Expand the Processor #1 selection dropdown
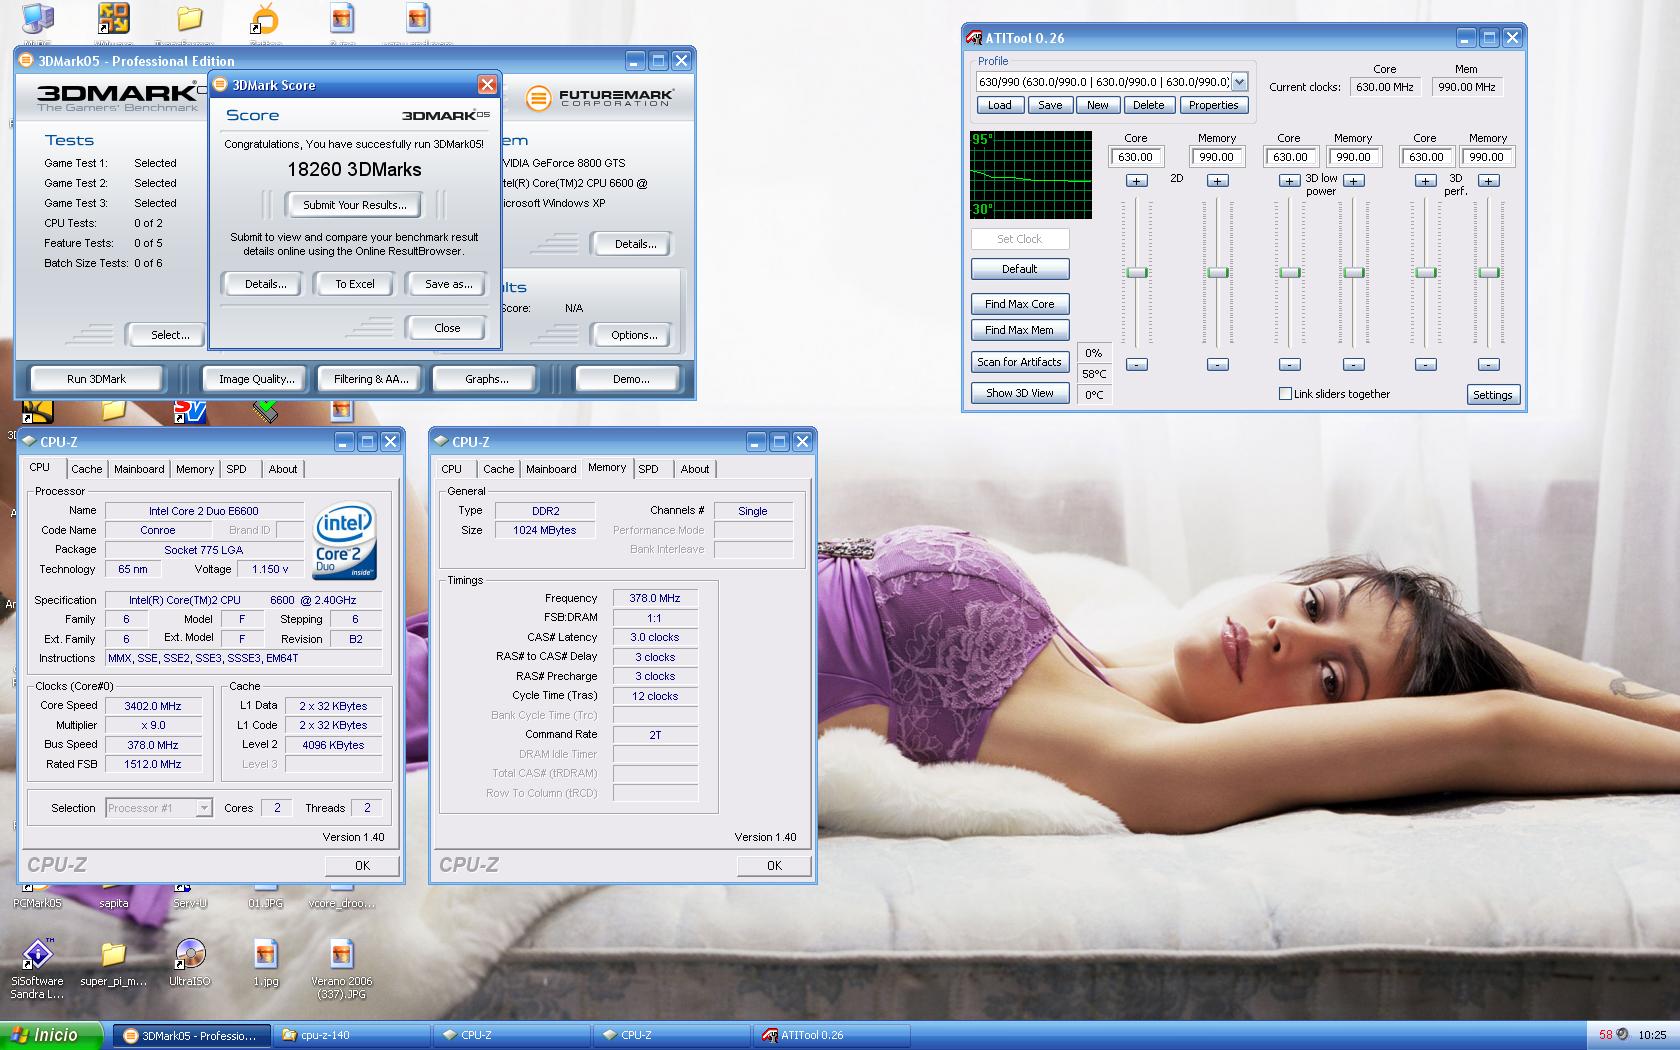 pyautogui.click(x=204, y=808)
